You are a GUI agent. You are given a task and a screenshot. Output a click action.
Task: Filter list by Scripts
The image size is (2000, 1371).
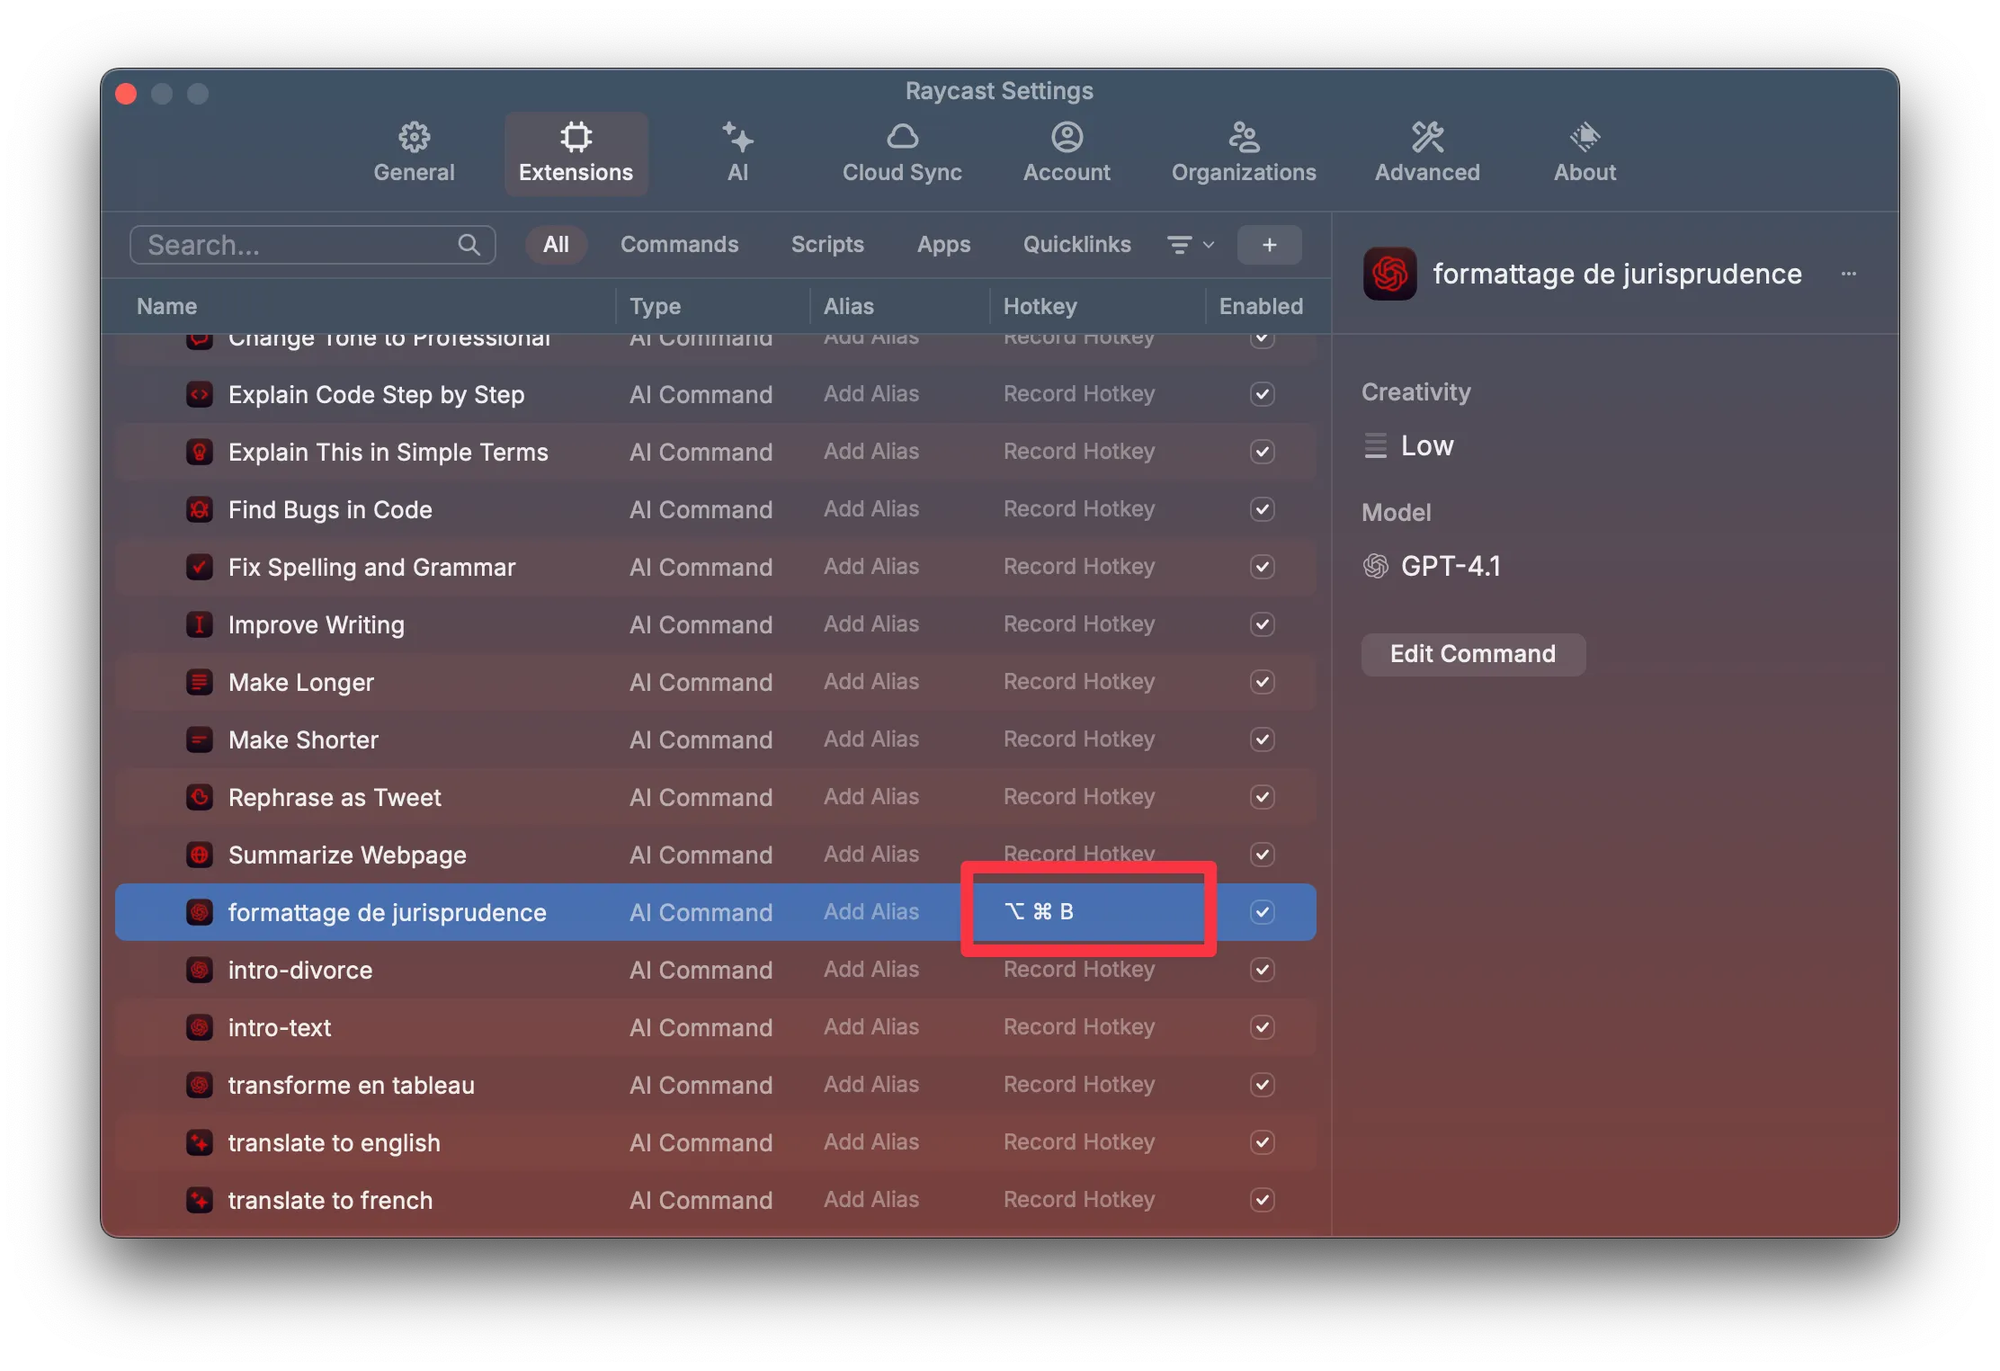(x=827, y=245)
